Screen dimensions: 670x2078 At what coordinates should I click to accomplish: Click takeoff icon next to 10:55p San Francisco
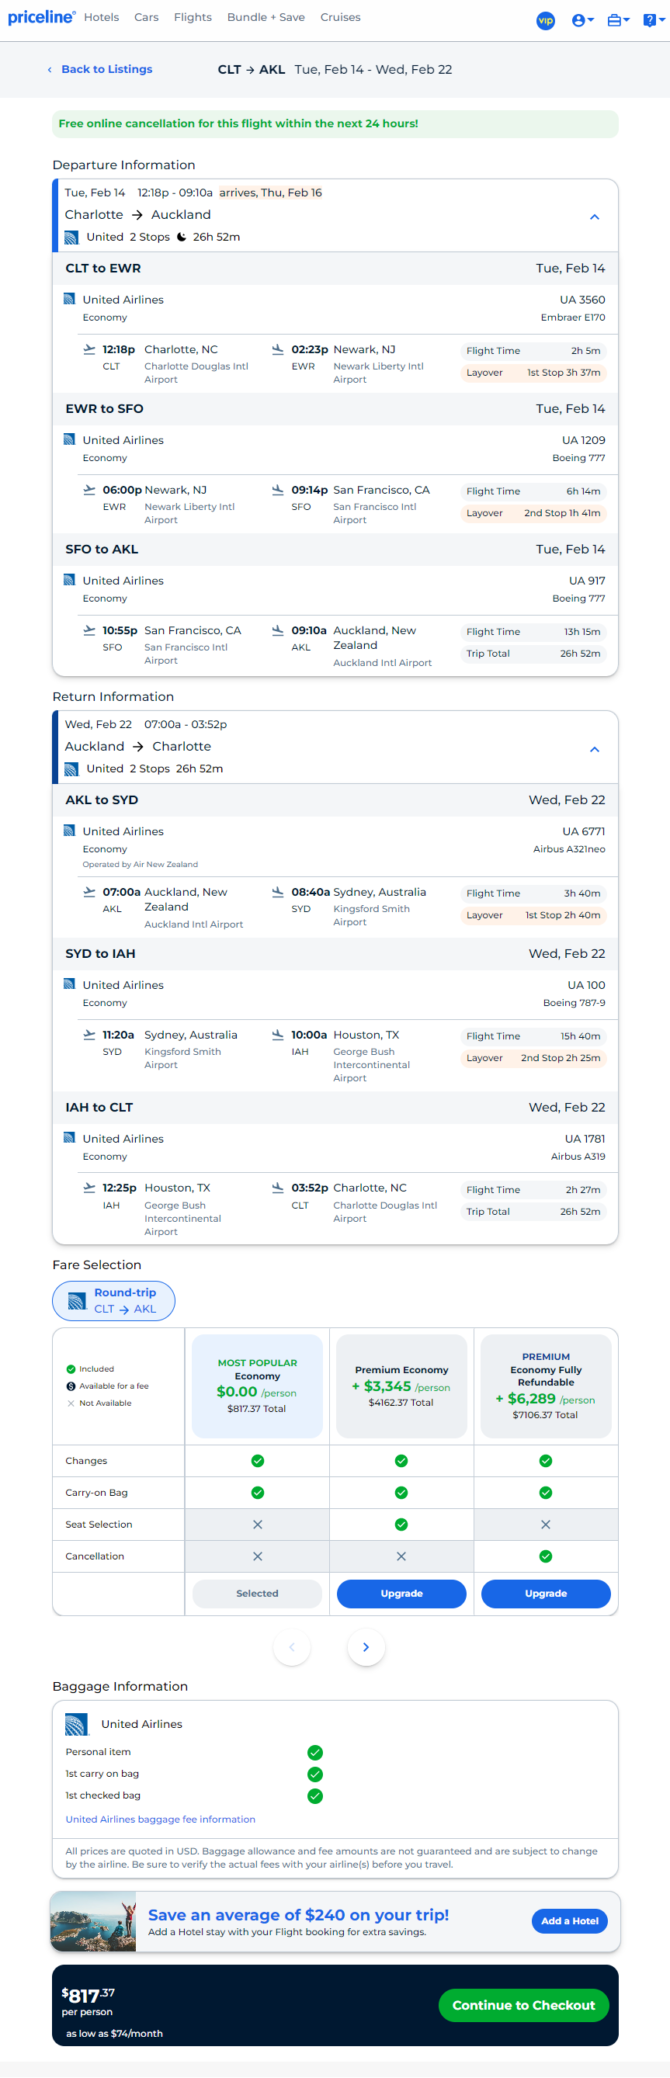click(x=89, y=630)
